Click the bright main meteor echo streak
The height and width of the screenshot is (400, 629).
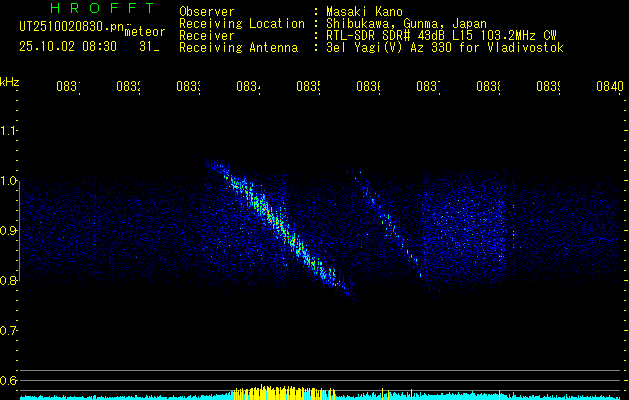(281, 227)
